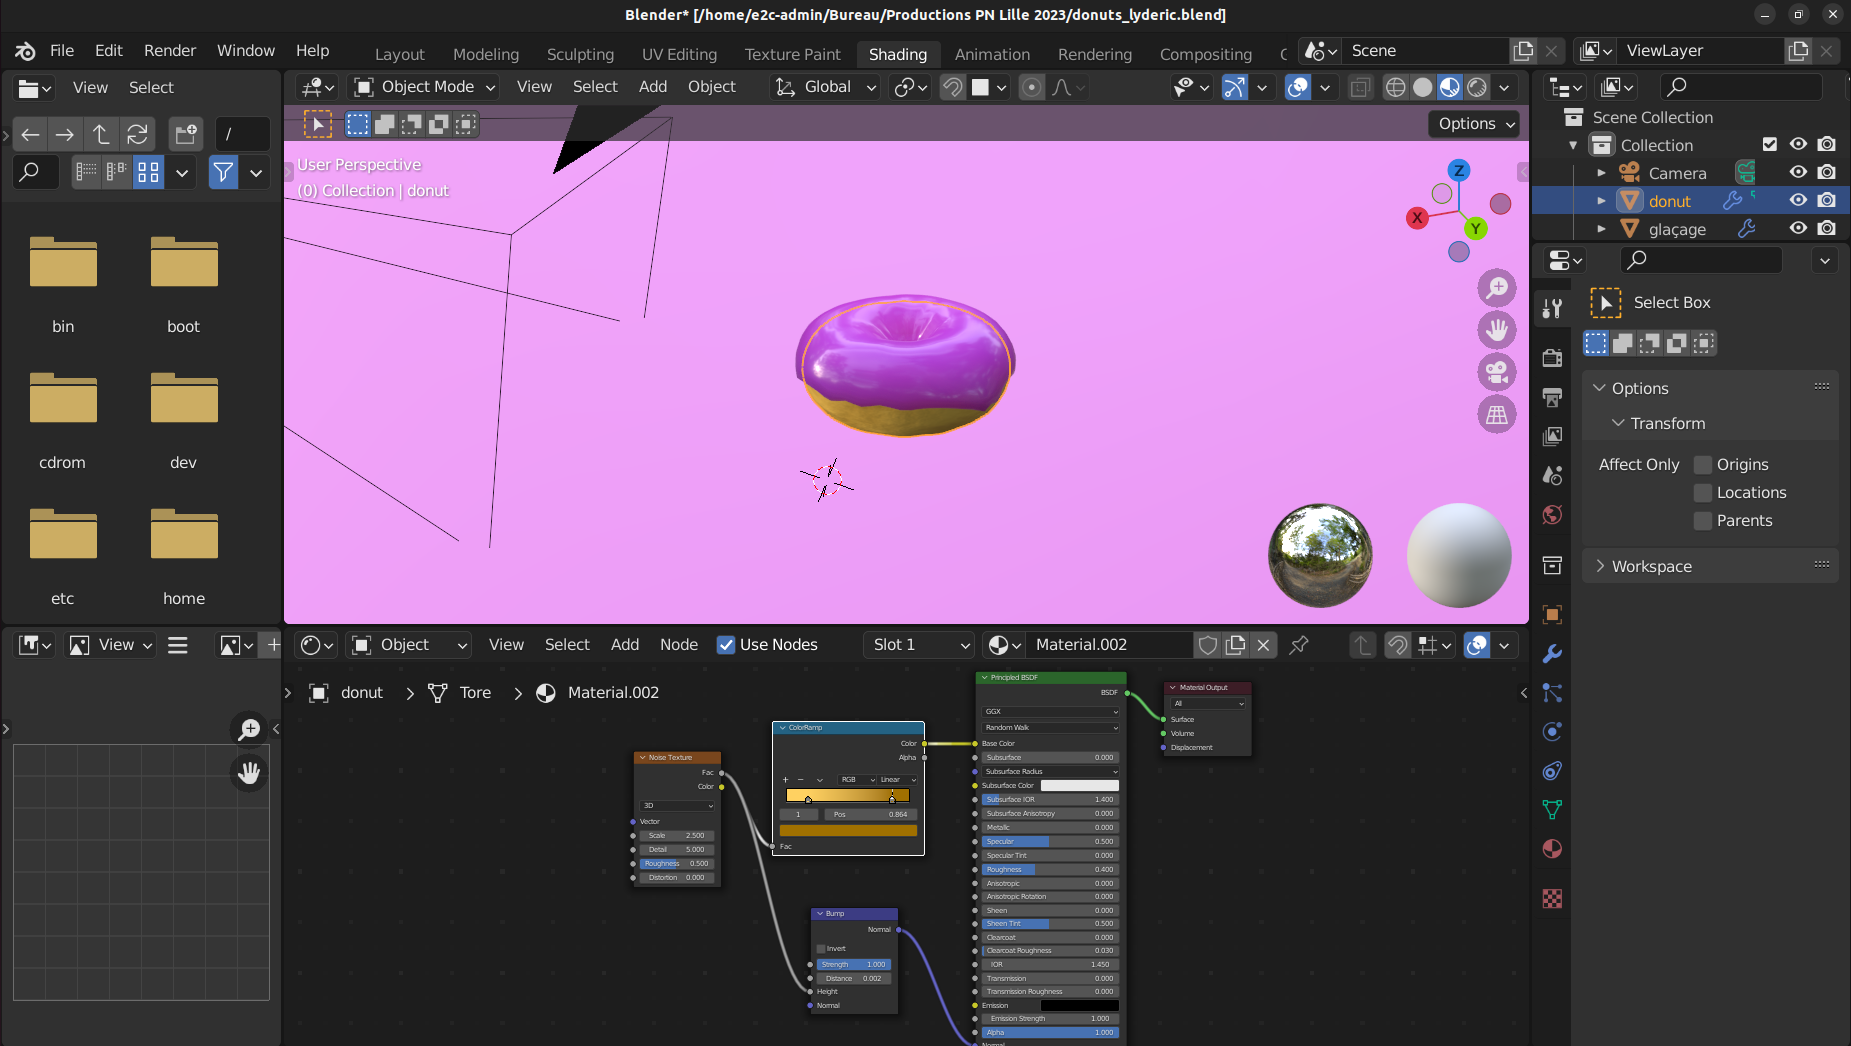Click the Options button in viewport

tap(1476, 124)
